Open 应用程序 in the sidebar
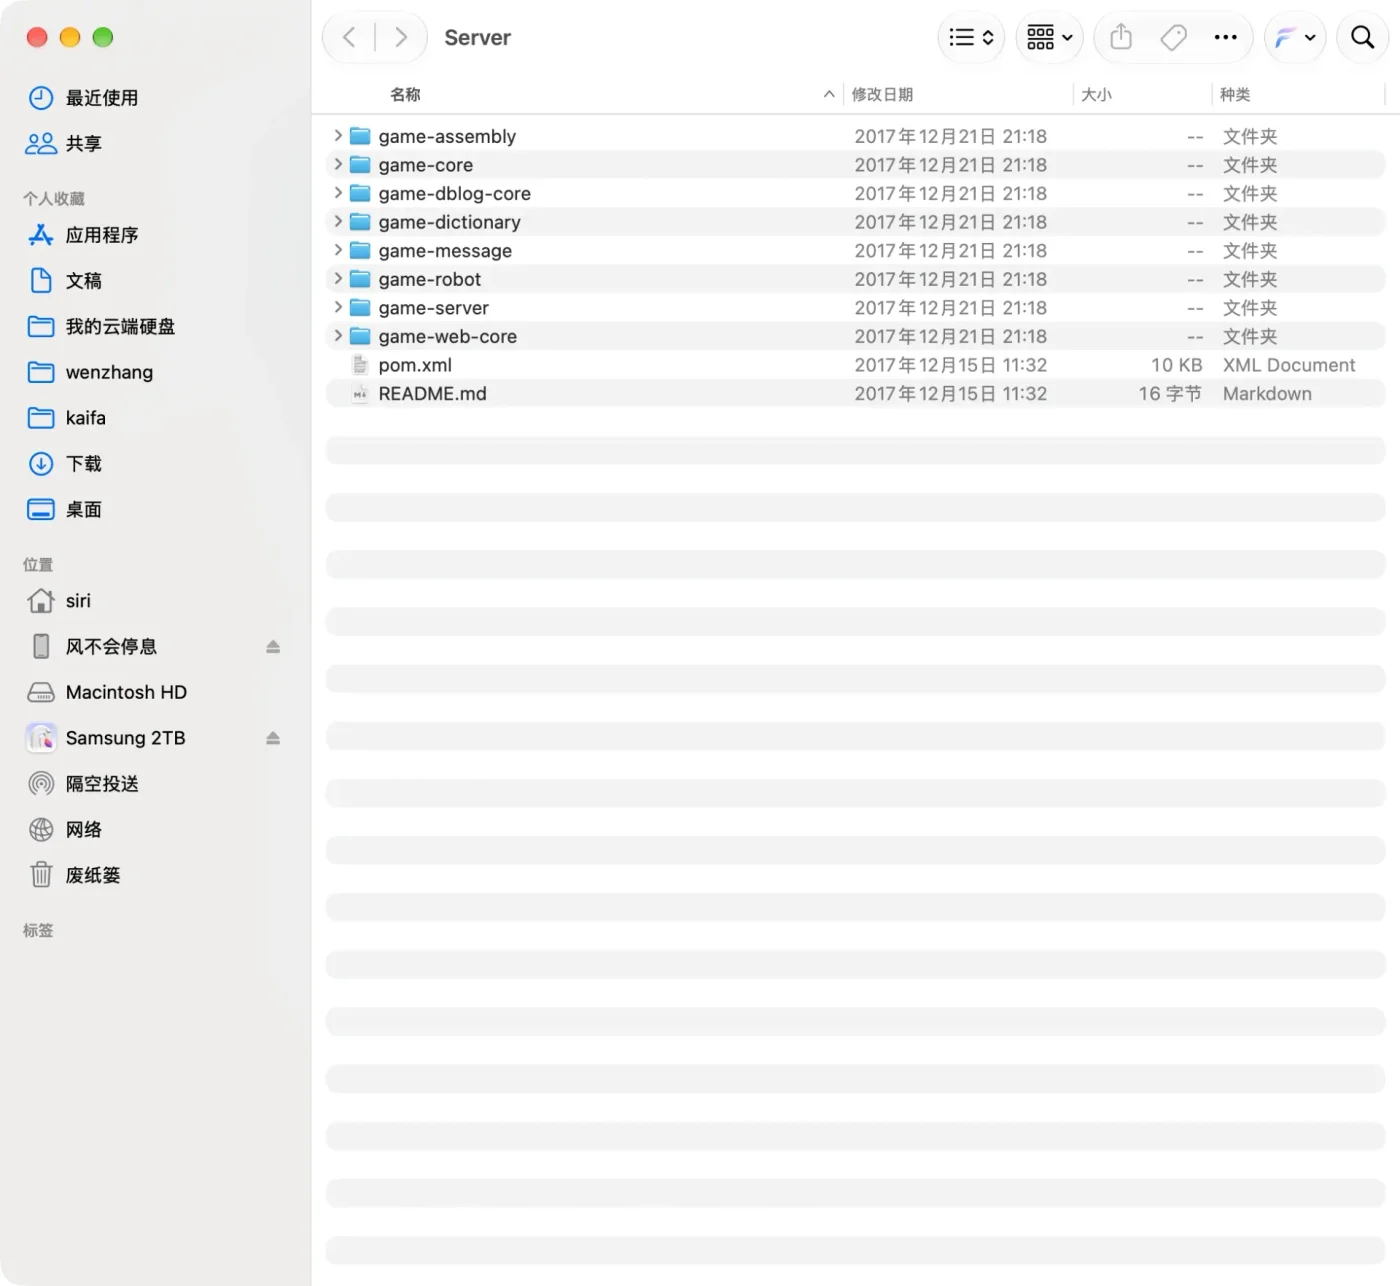 (x=100, y=235)
